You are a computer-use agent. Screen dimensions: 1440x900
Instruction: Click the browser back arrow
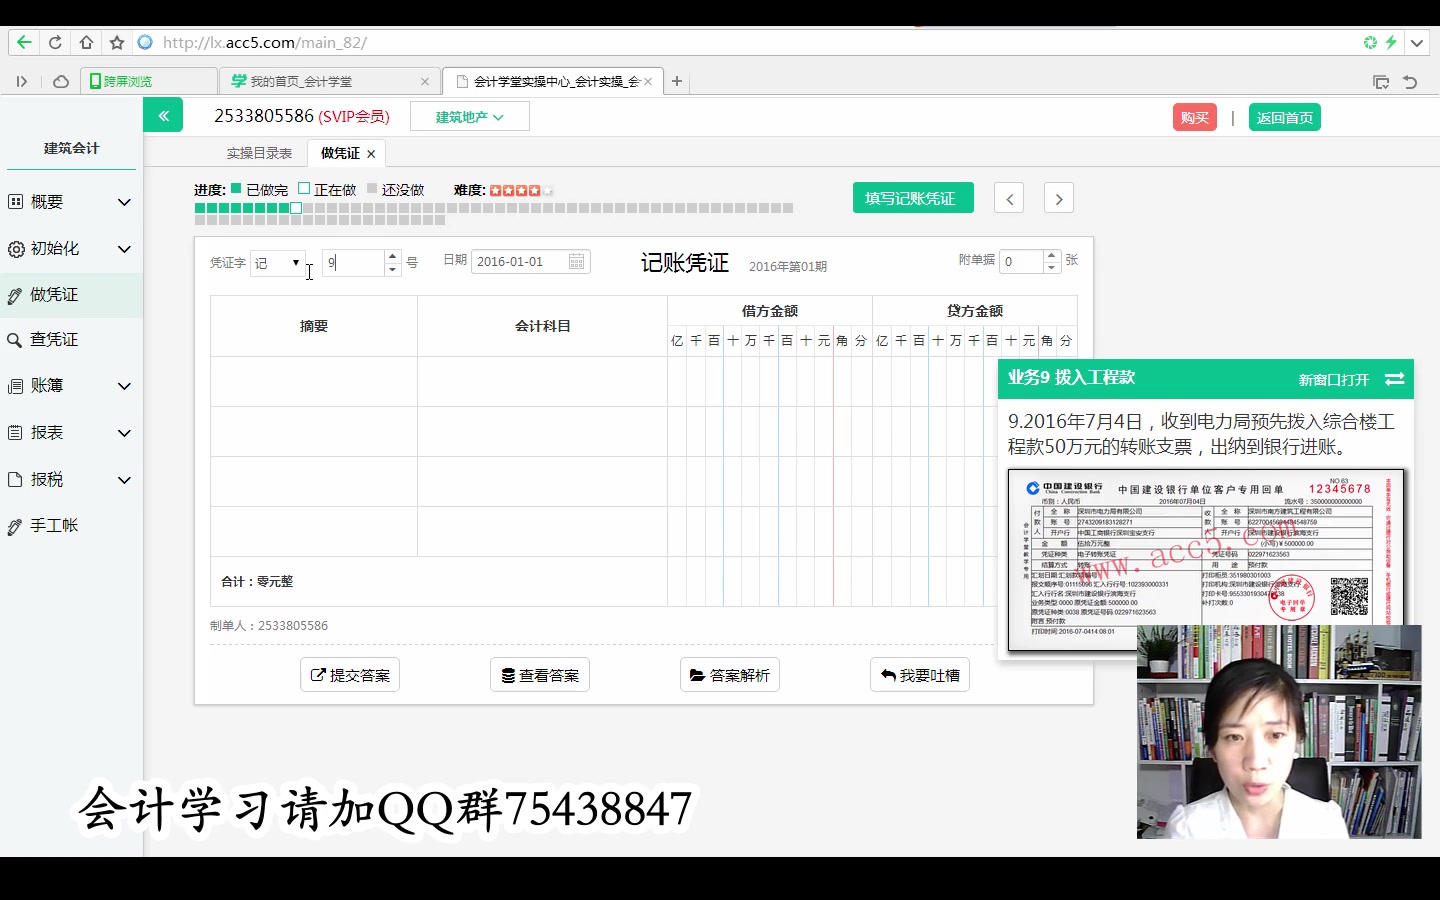click(24, 42)
